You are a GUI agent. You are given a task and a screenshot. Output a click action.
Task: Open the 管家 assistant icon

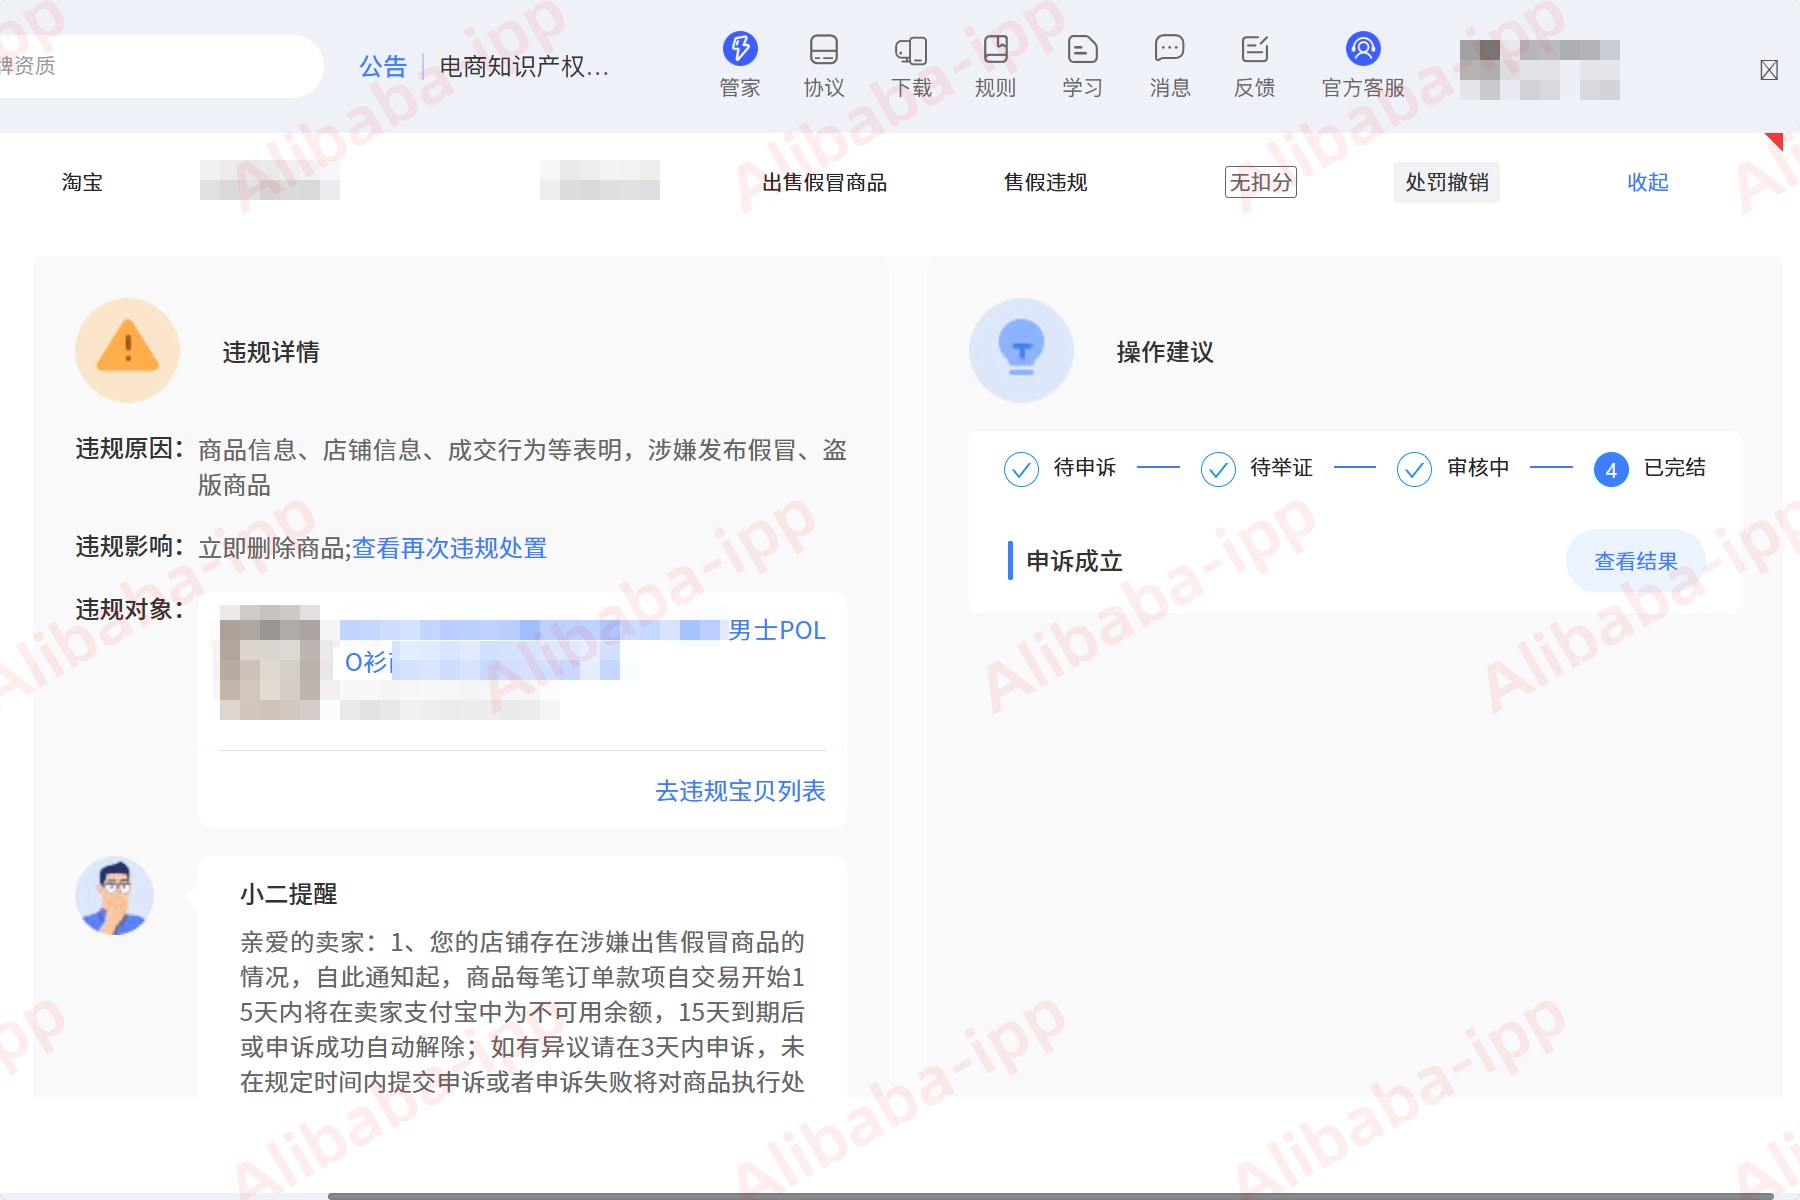click(740, 48)
